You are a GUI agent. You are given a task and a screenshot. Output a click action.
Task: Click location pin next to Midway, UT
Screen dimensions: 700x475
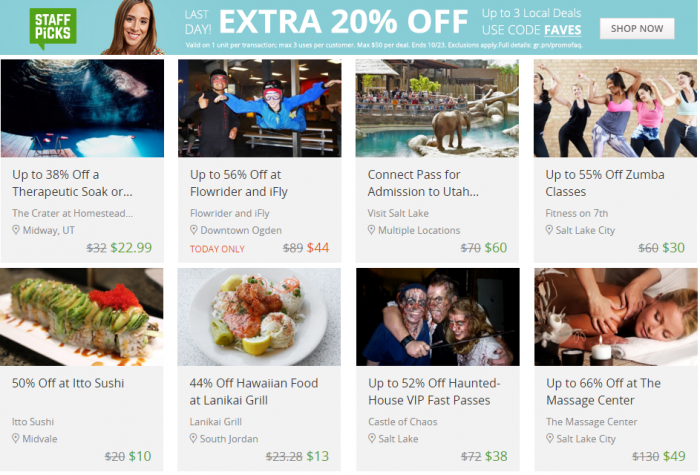[16, 230]
